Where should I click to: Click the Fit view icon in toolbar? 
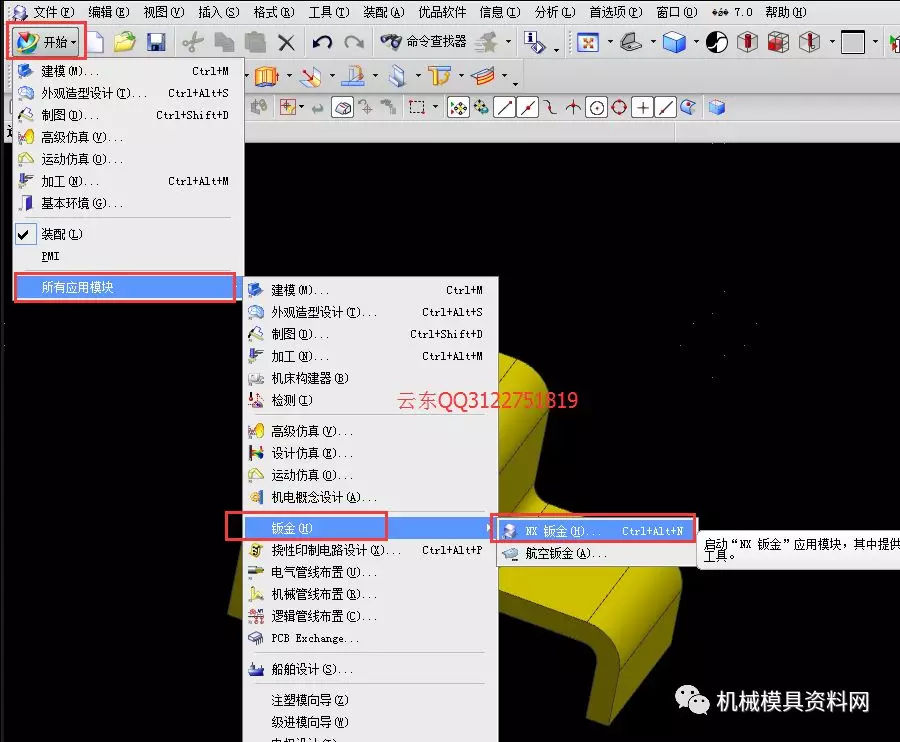[x=588, y=42]
